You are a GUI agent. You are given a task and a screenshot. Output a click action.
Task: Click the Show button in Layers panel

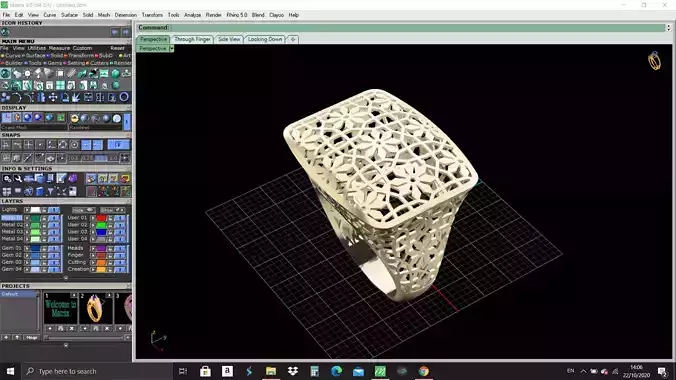point(112,210)
